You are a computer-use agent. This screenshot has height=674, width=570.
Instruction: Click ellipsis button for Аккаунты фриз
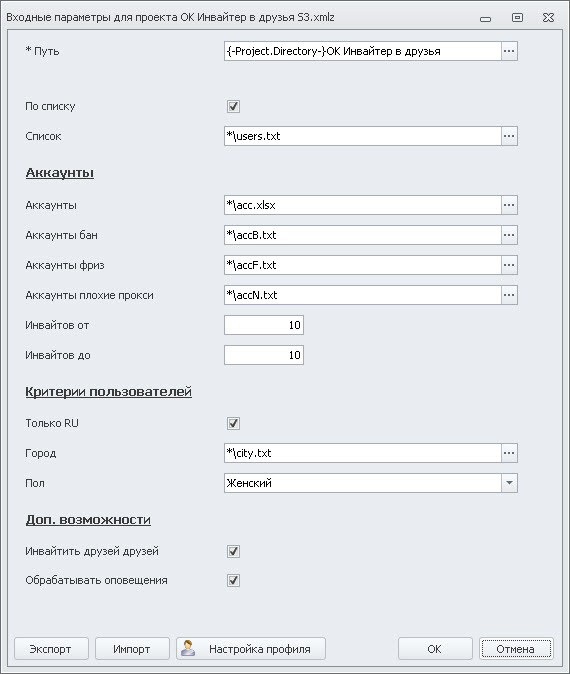click(x=509, y=265)
